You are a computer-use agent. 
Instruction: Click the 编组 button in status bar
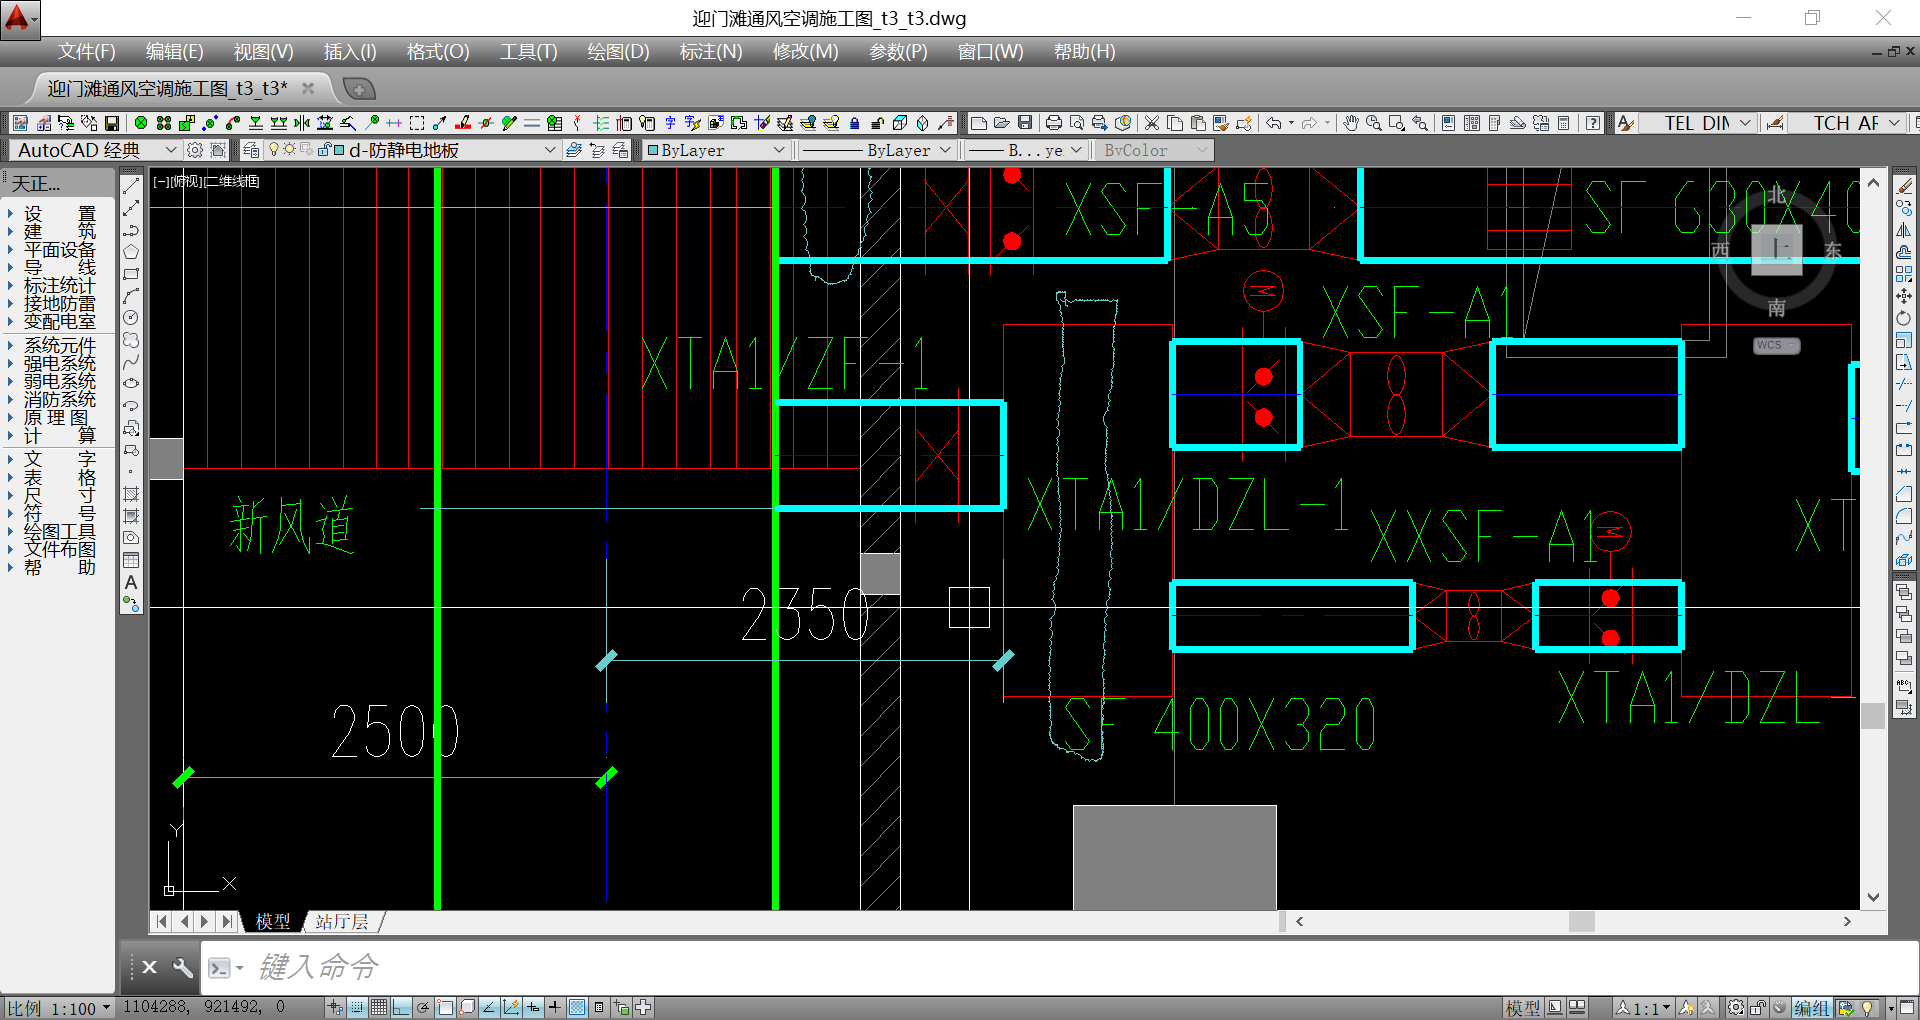[1811, 1008]
